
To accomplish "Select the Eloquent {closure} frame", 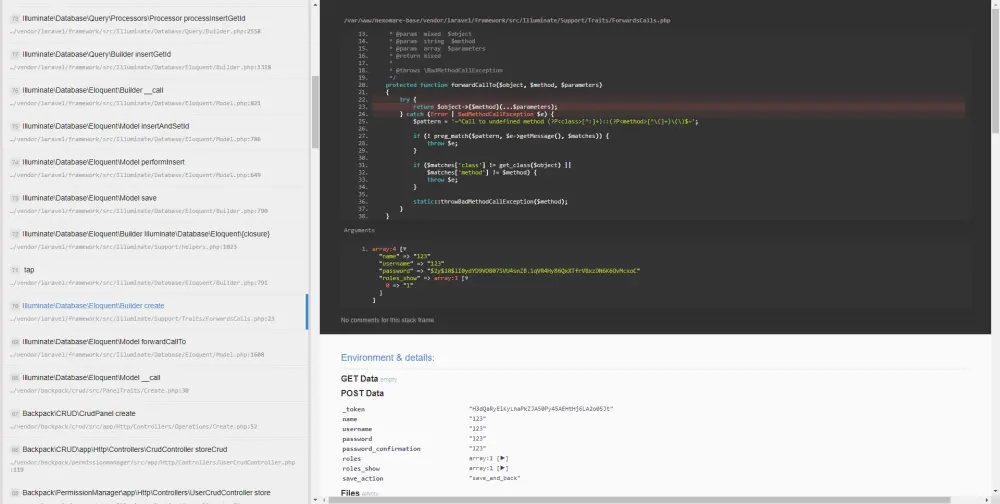I will (x=156, y=240).
